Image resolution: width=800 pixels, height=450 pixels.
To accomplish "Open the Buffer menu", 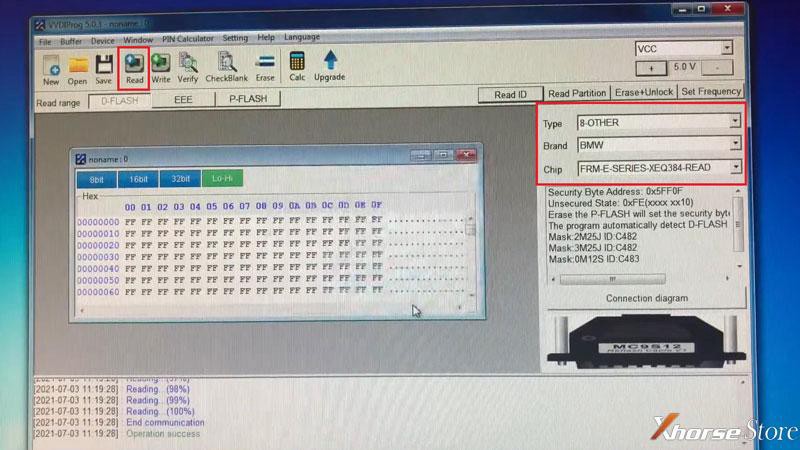I will point(71,41).
